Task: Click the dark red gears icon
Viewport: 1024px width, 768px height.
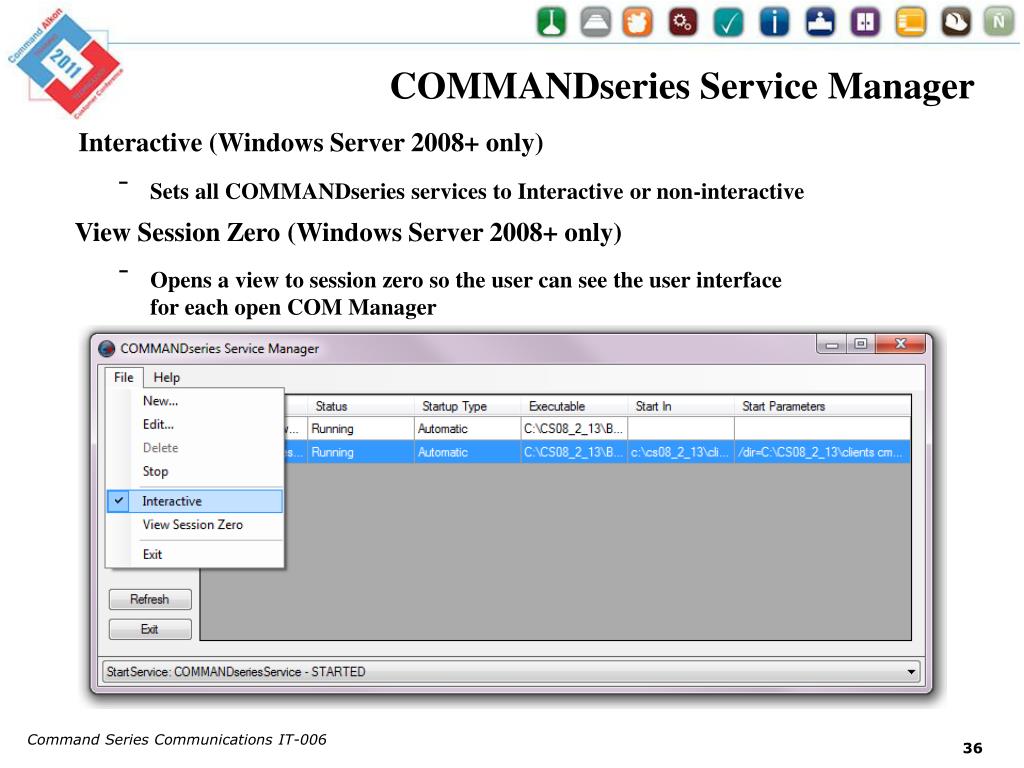Action: (683, 22)
